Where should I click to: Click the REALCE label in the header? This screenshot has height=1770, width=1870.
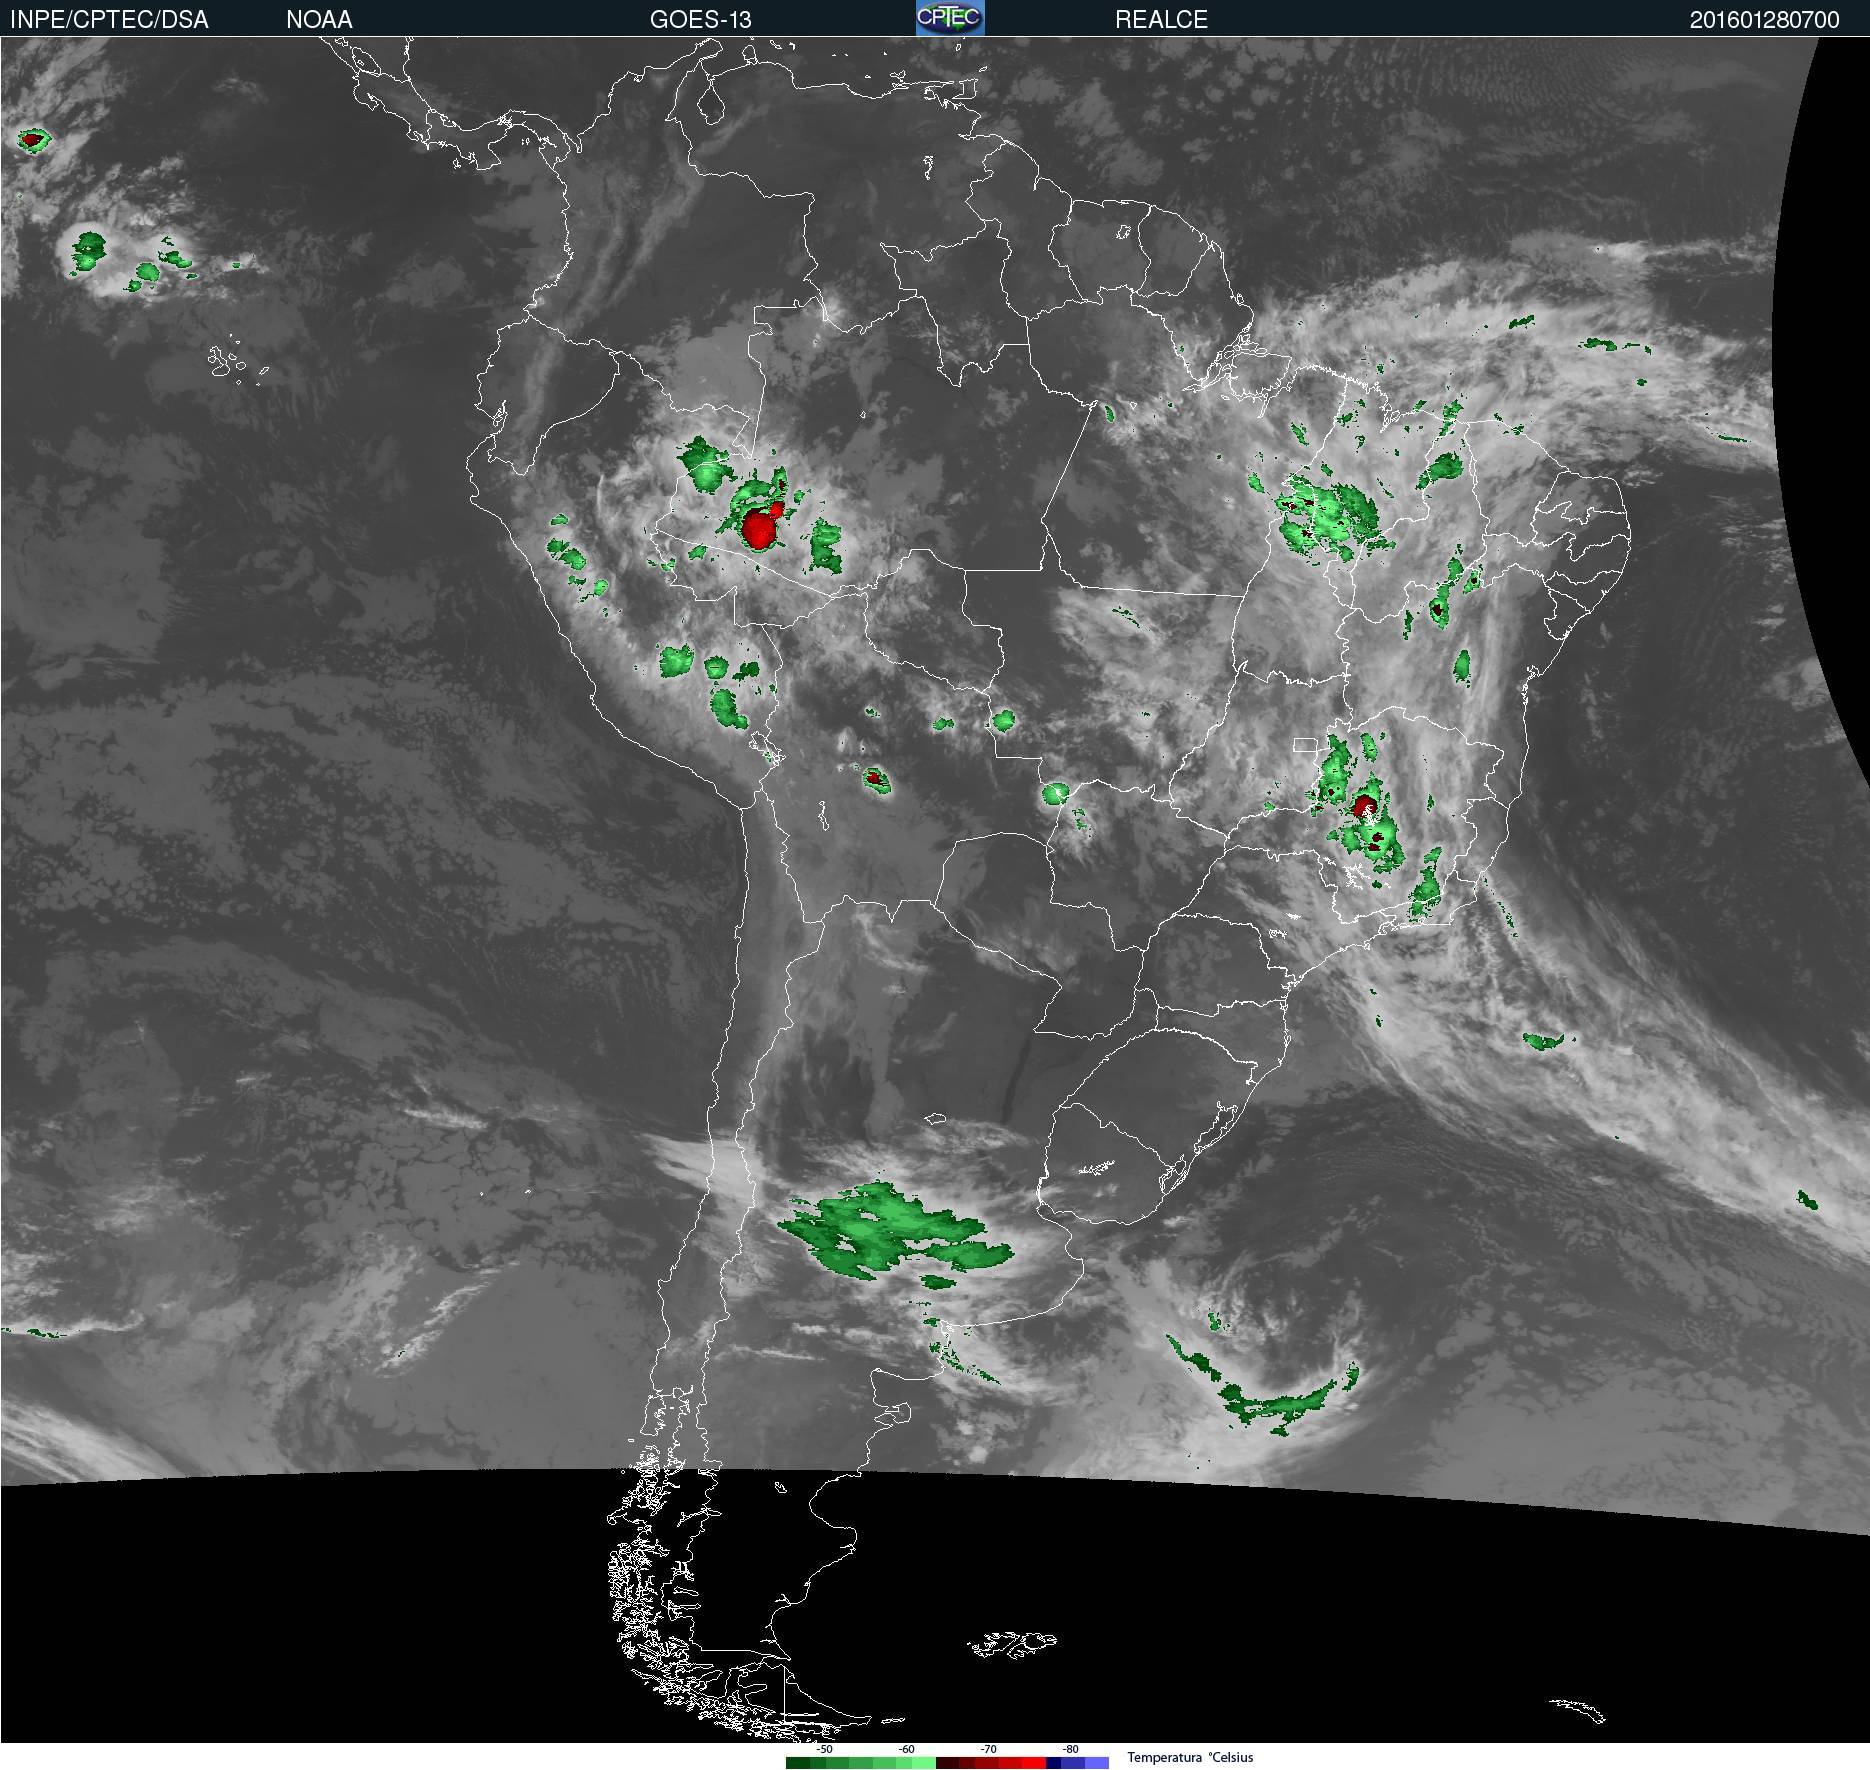[1161, 20]
